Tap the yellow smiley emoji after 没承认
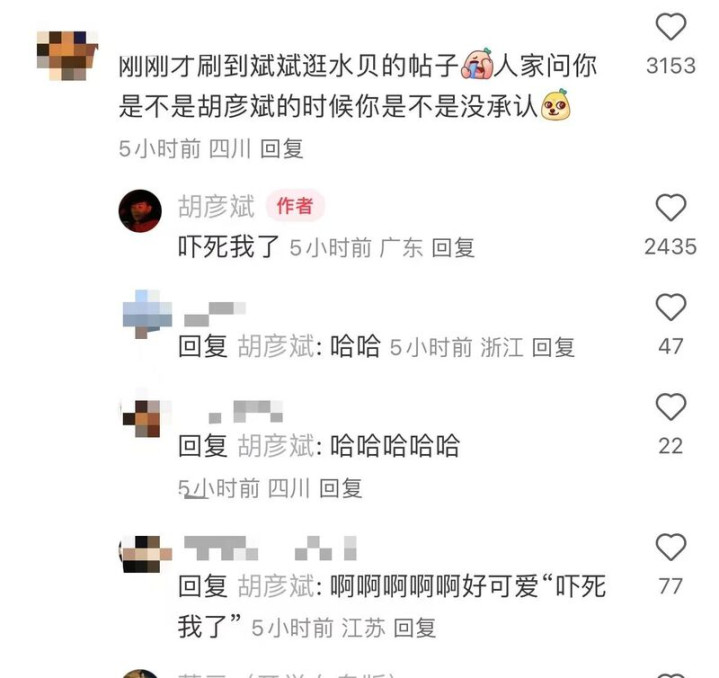 (556, 105)
